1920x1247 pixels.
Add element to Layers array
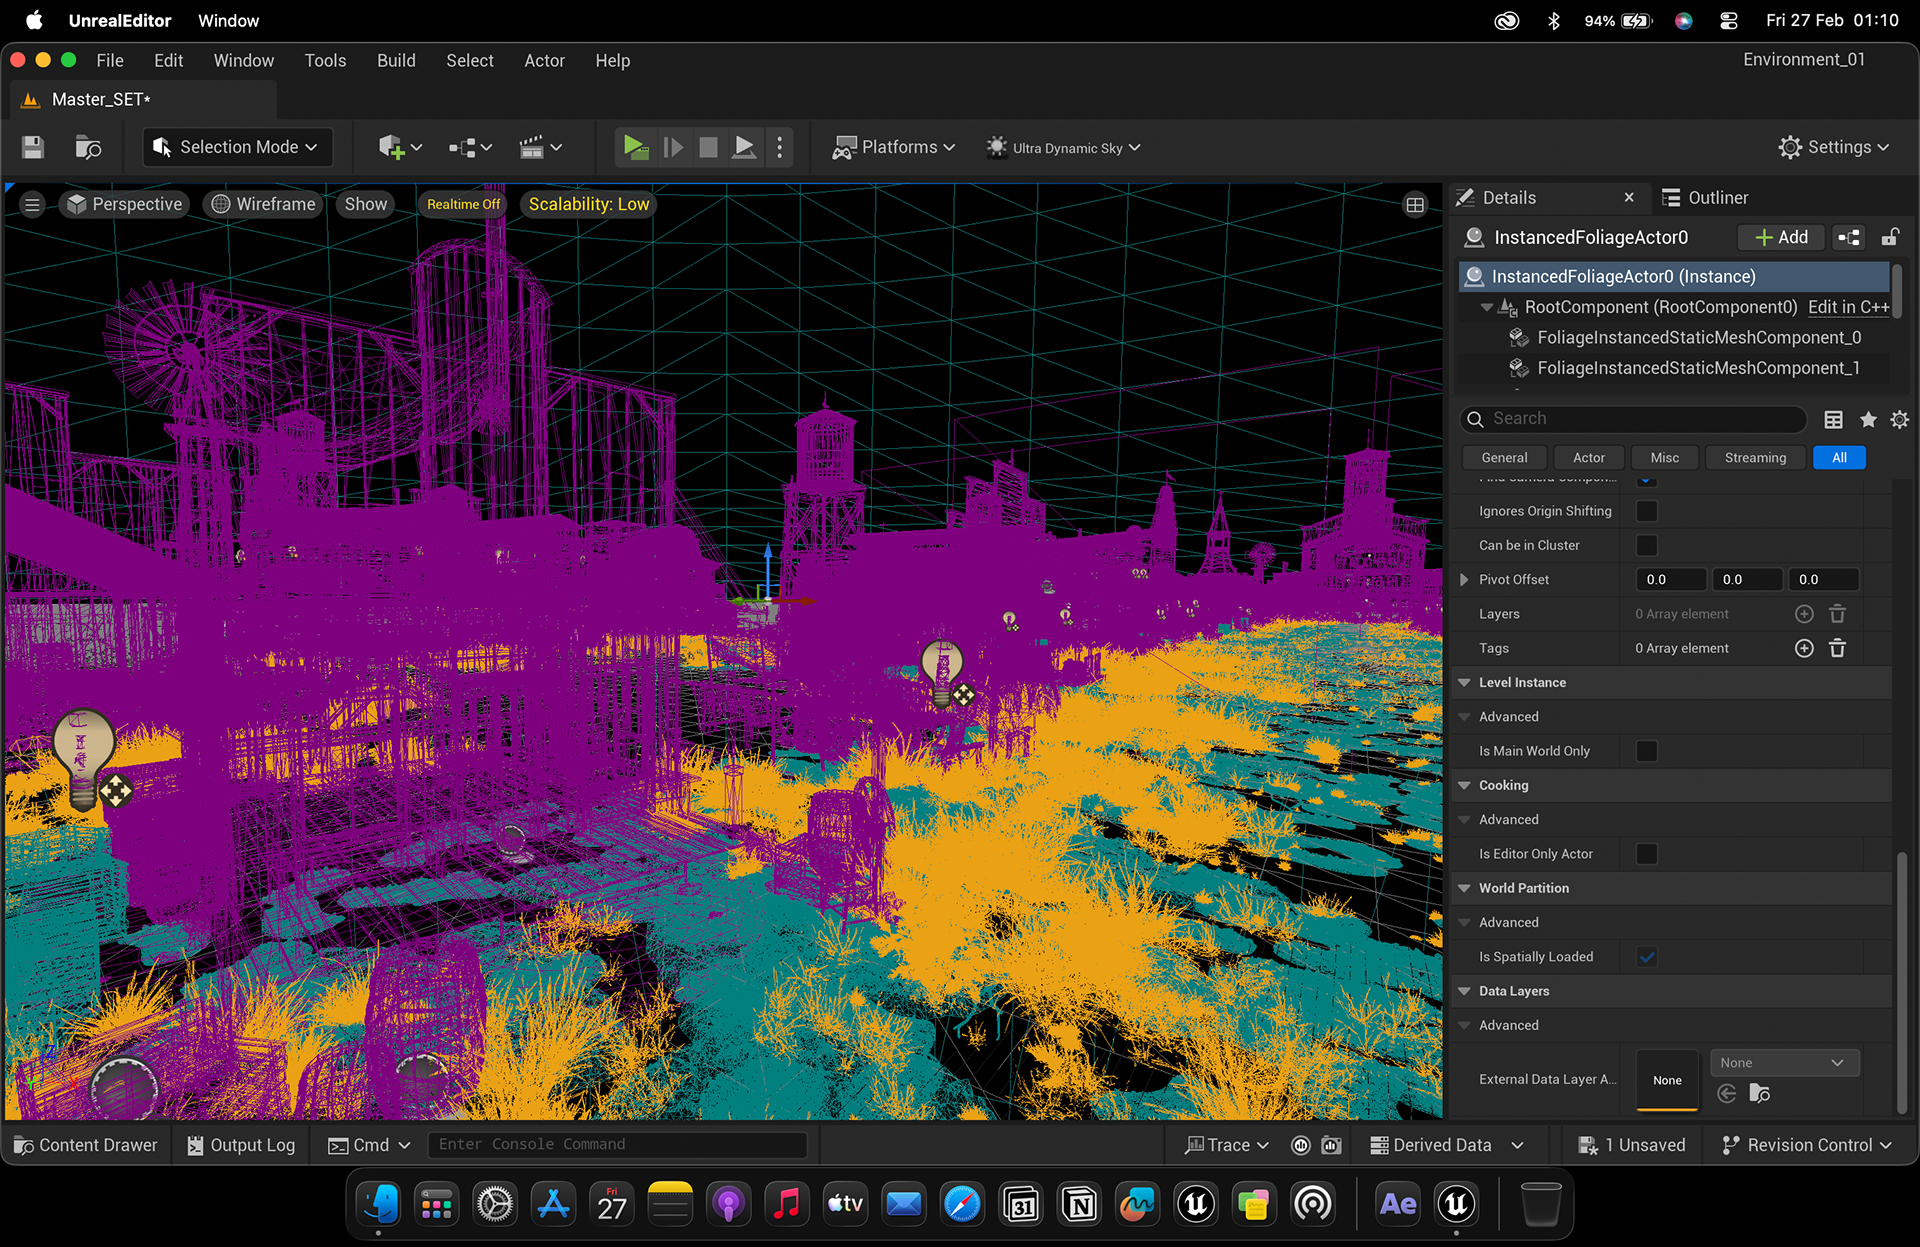(x=1804, y=614)
